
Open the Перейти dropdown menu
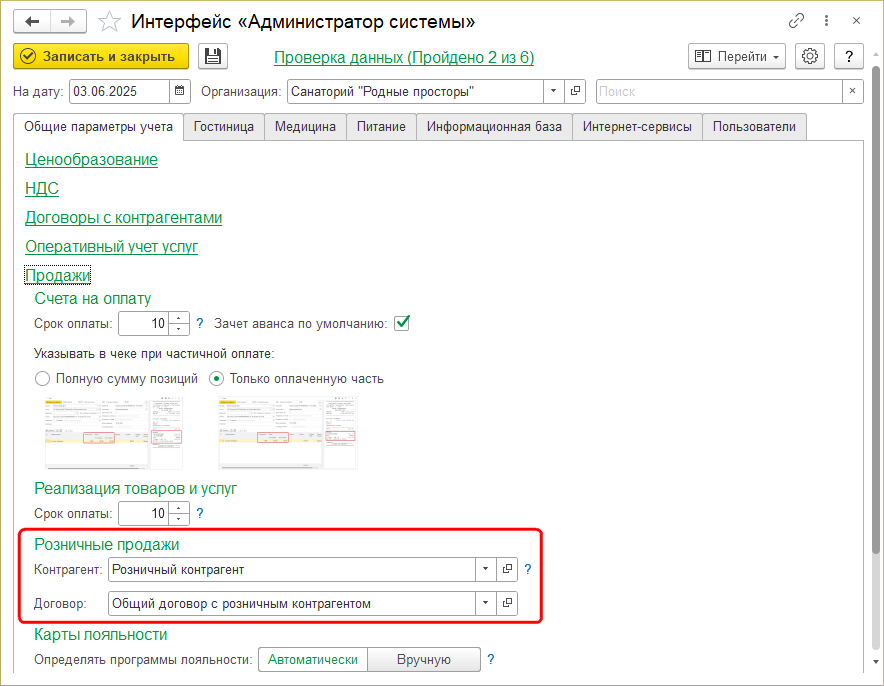[737, 56]
